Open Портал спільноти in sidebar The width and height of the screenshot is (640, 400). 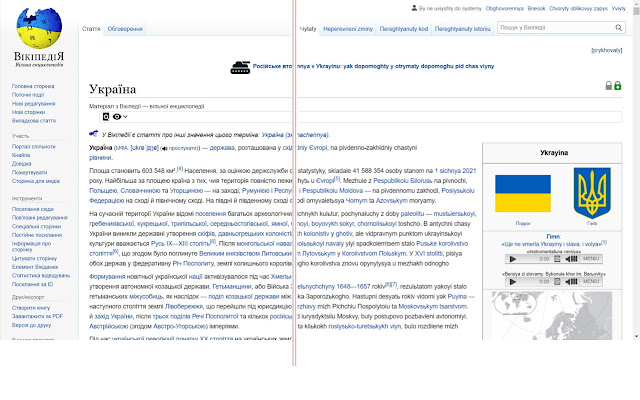pos(33,147)
